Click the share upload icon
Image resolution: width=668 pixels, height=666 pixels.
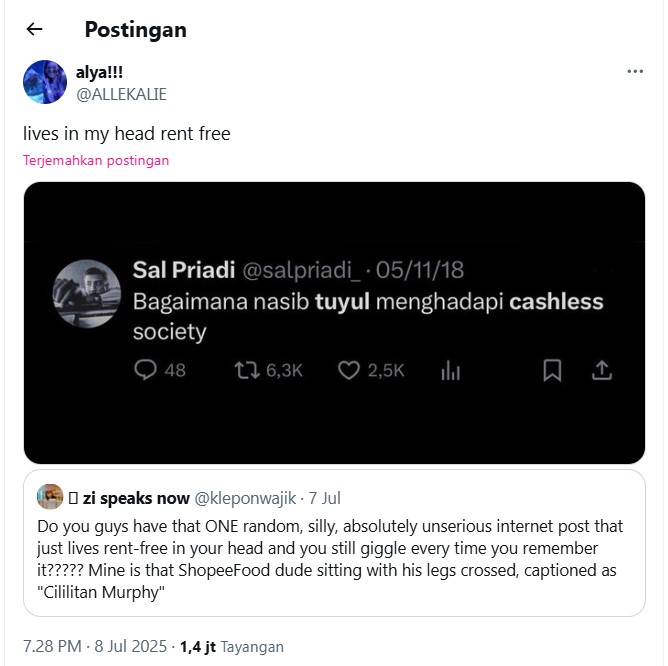(x=602, y=371)
